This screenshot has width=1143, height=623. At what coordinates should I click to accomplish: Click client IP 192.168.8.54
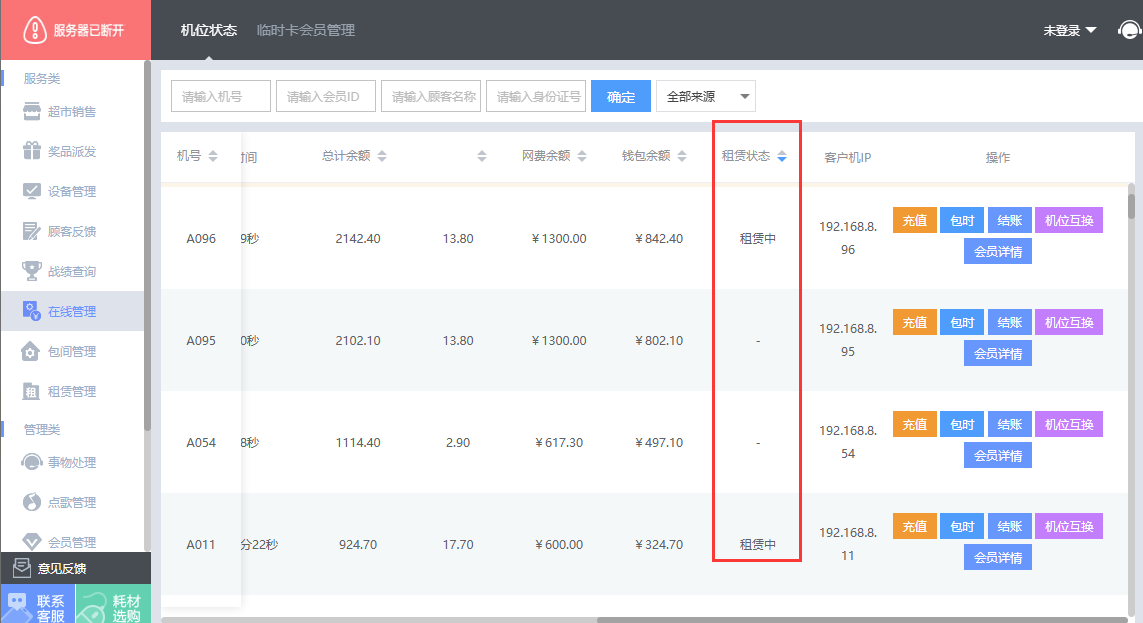(848, 442)
